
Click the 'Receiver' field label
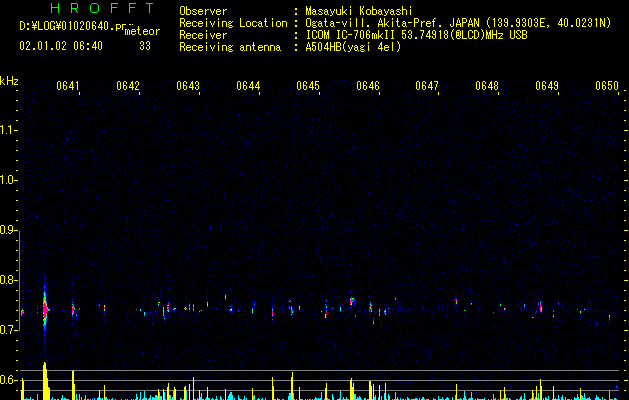(x=203, y=35)
